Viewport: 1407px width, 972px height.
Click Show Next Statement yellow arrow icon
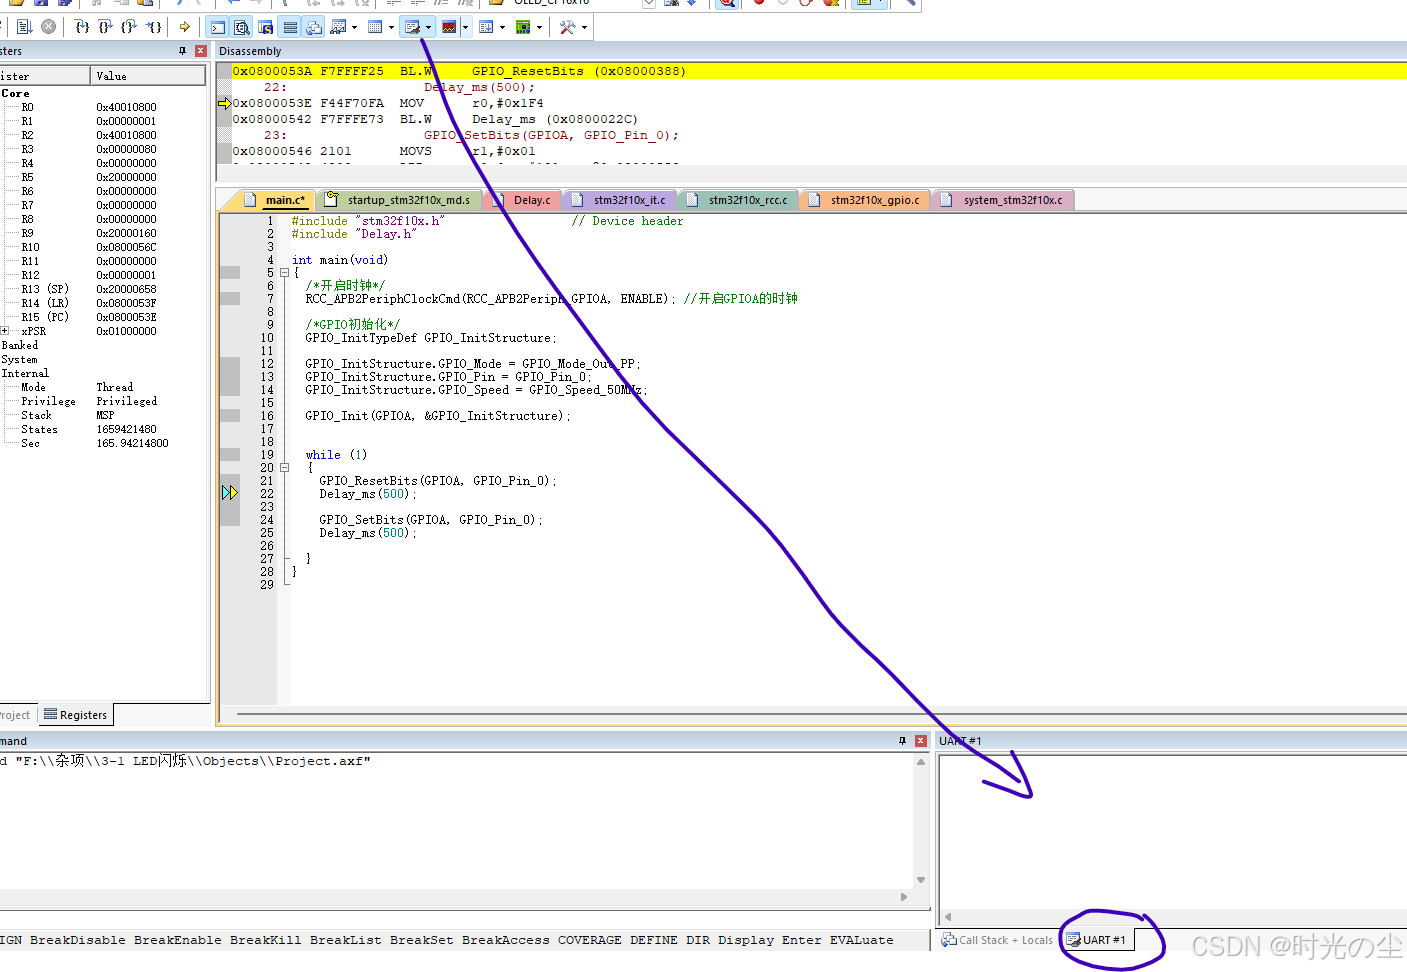point(185,27)
